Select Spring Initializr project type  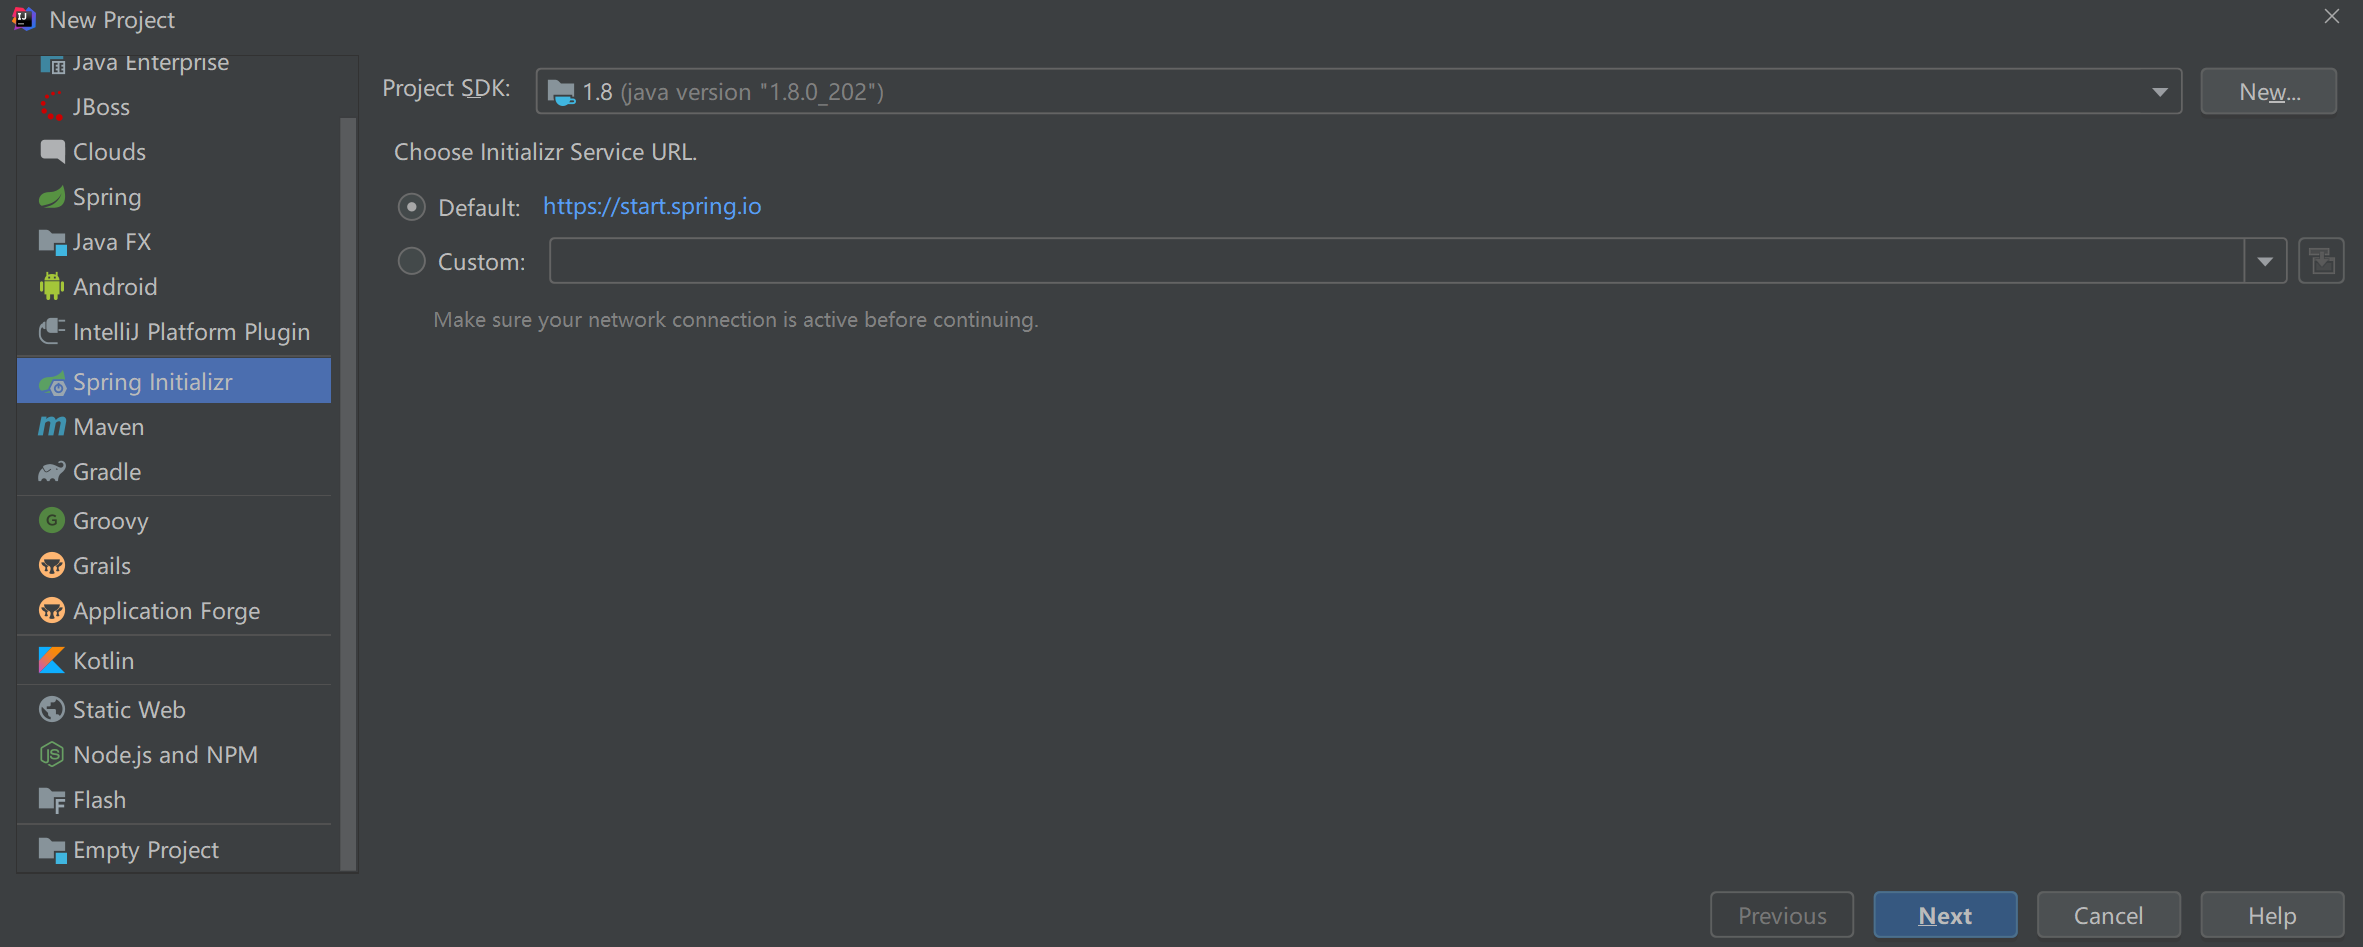pyautogui.click(x=152, y=382)
